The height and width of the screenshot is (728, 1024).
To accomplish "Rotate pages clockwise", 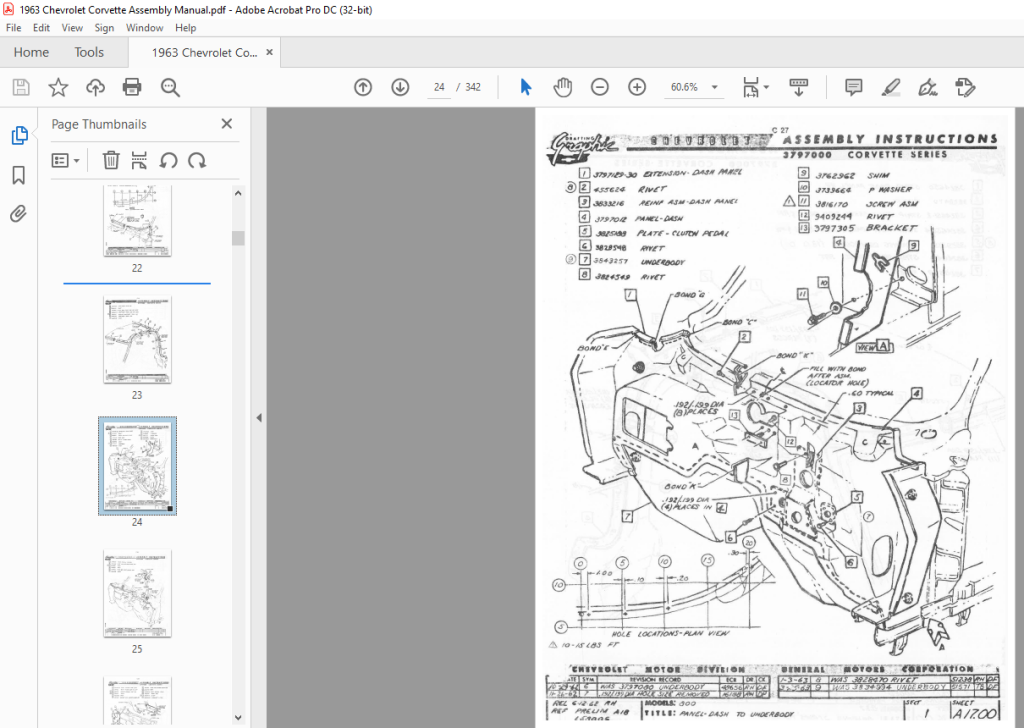I will pos(197,160).
